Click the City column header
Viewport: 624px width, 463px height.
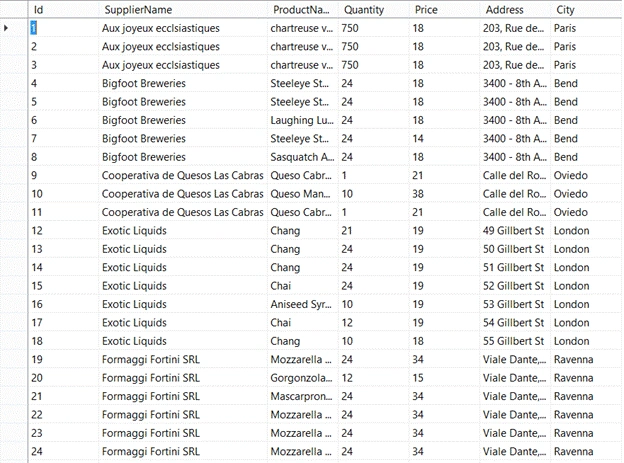click(x=587, y=10)
